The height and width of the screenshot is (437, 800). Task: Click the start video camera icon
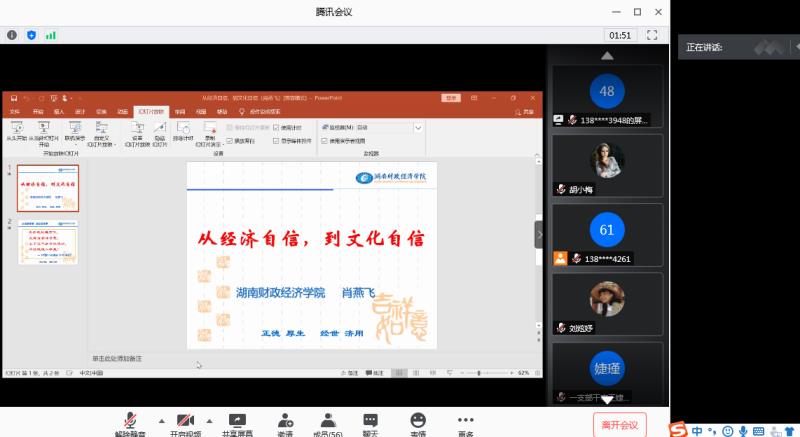[184, 420]
